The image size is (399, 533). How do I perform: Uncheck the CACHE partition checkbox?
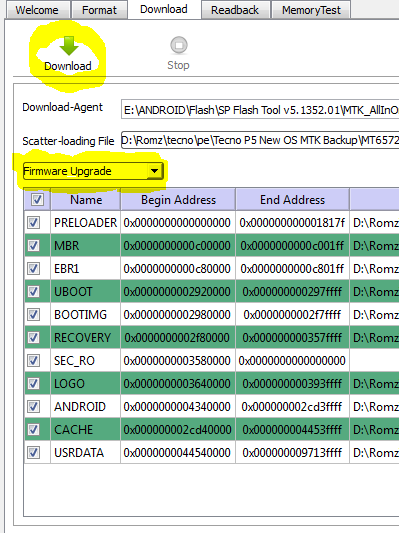coord(34,430)
